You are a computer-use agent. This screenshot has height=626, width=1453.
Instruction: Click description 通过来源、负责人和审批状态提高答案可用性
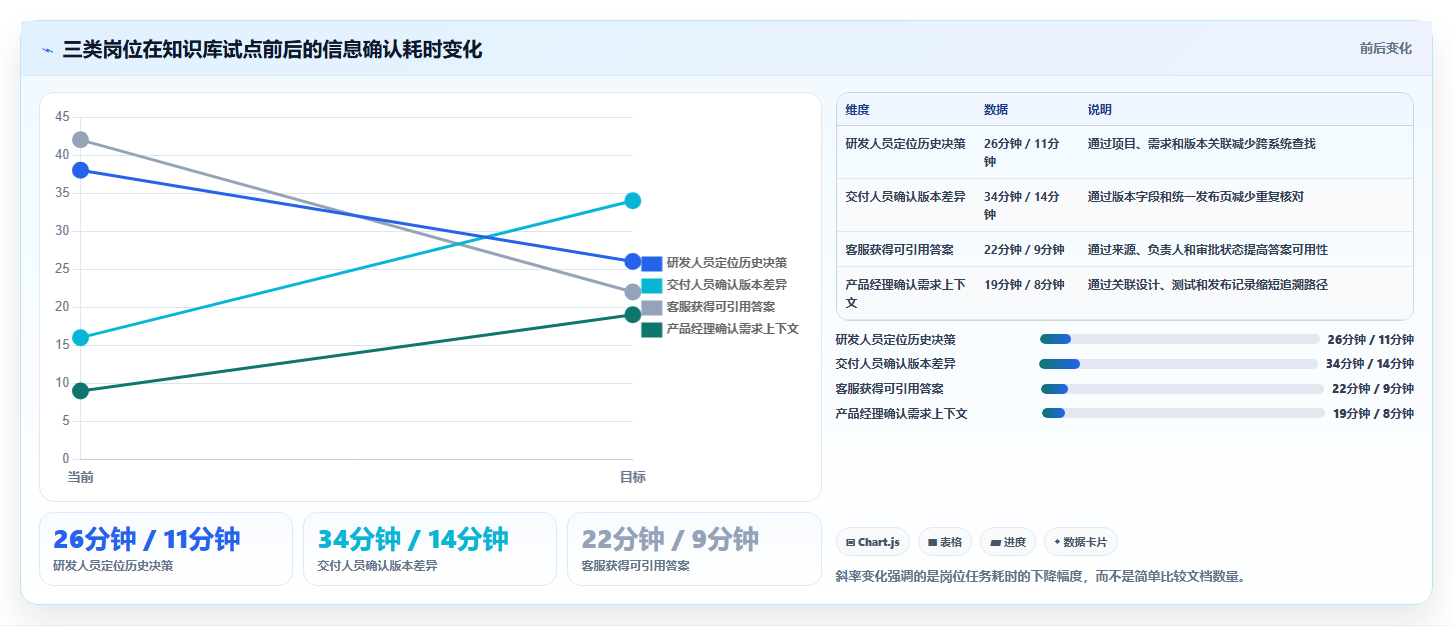pyautogui.click(x=1208, y=250)
